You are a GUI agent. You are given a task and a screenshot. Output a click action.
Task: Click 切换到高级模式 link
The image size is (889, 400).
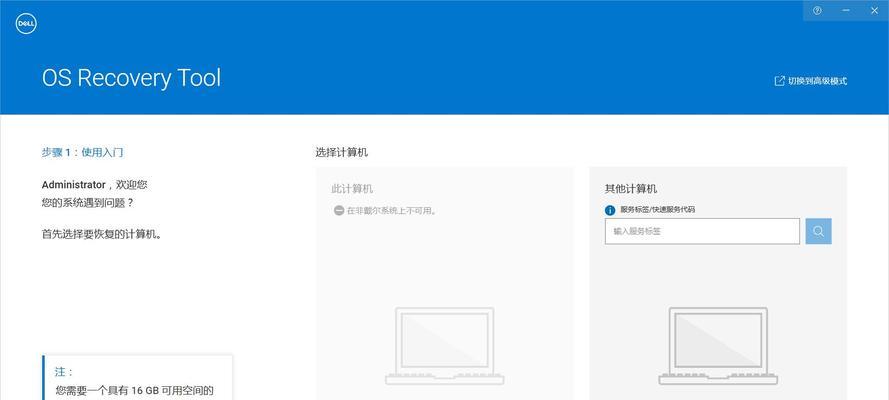(811, 81)
